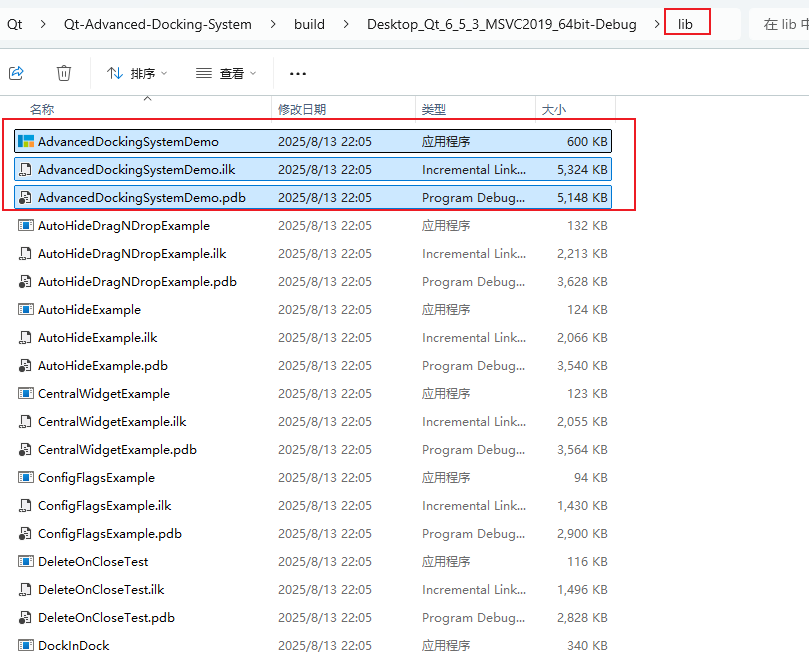
Task: Click DeleteOnCloseTest.ilk file icon
Action: (x=25, y=590)
